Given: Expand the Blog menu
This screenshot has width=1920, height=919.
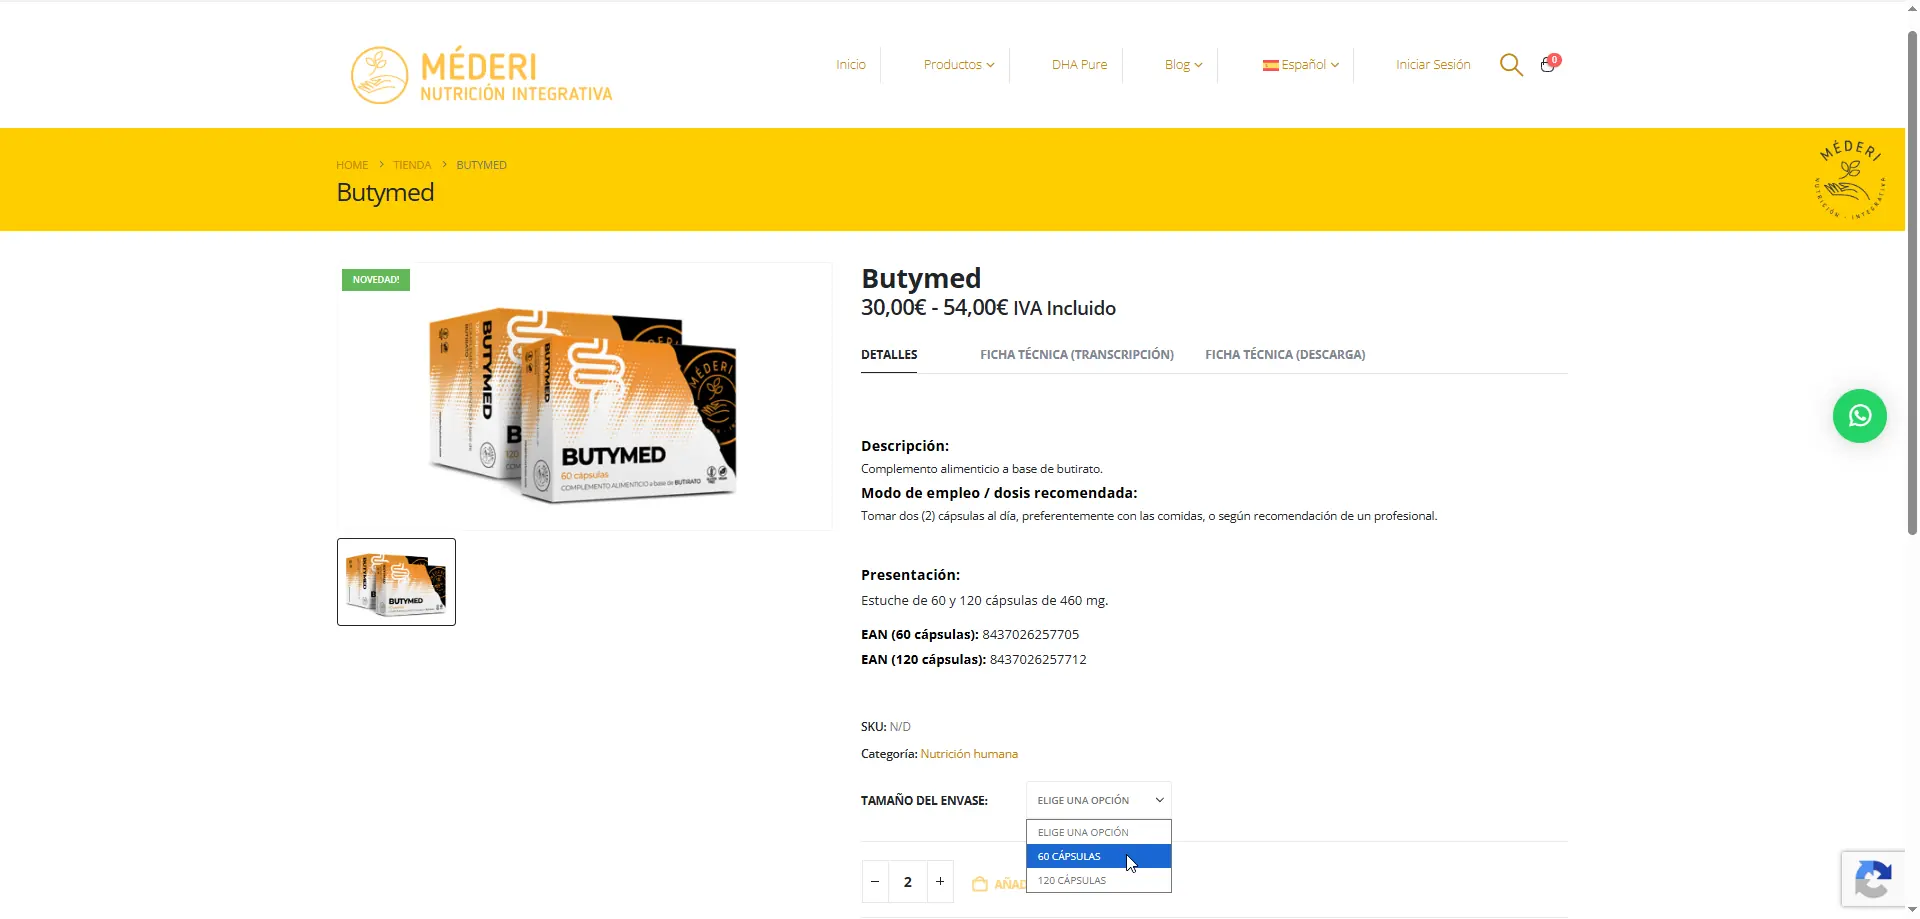Looking at the screenshot, I should pyautogui.click(x=1183, y=65).
